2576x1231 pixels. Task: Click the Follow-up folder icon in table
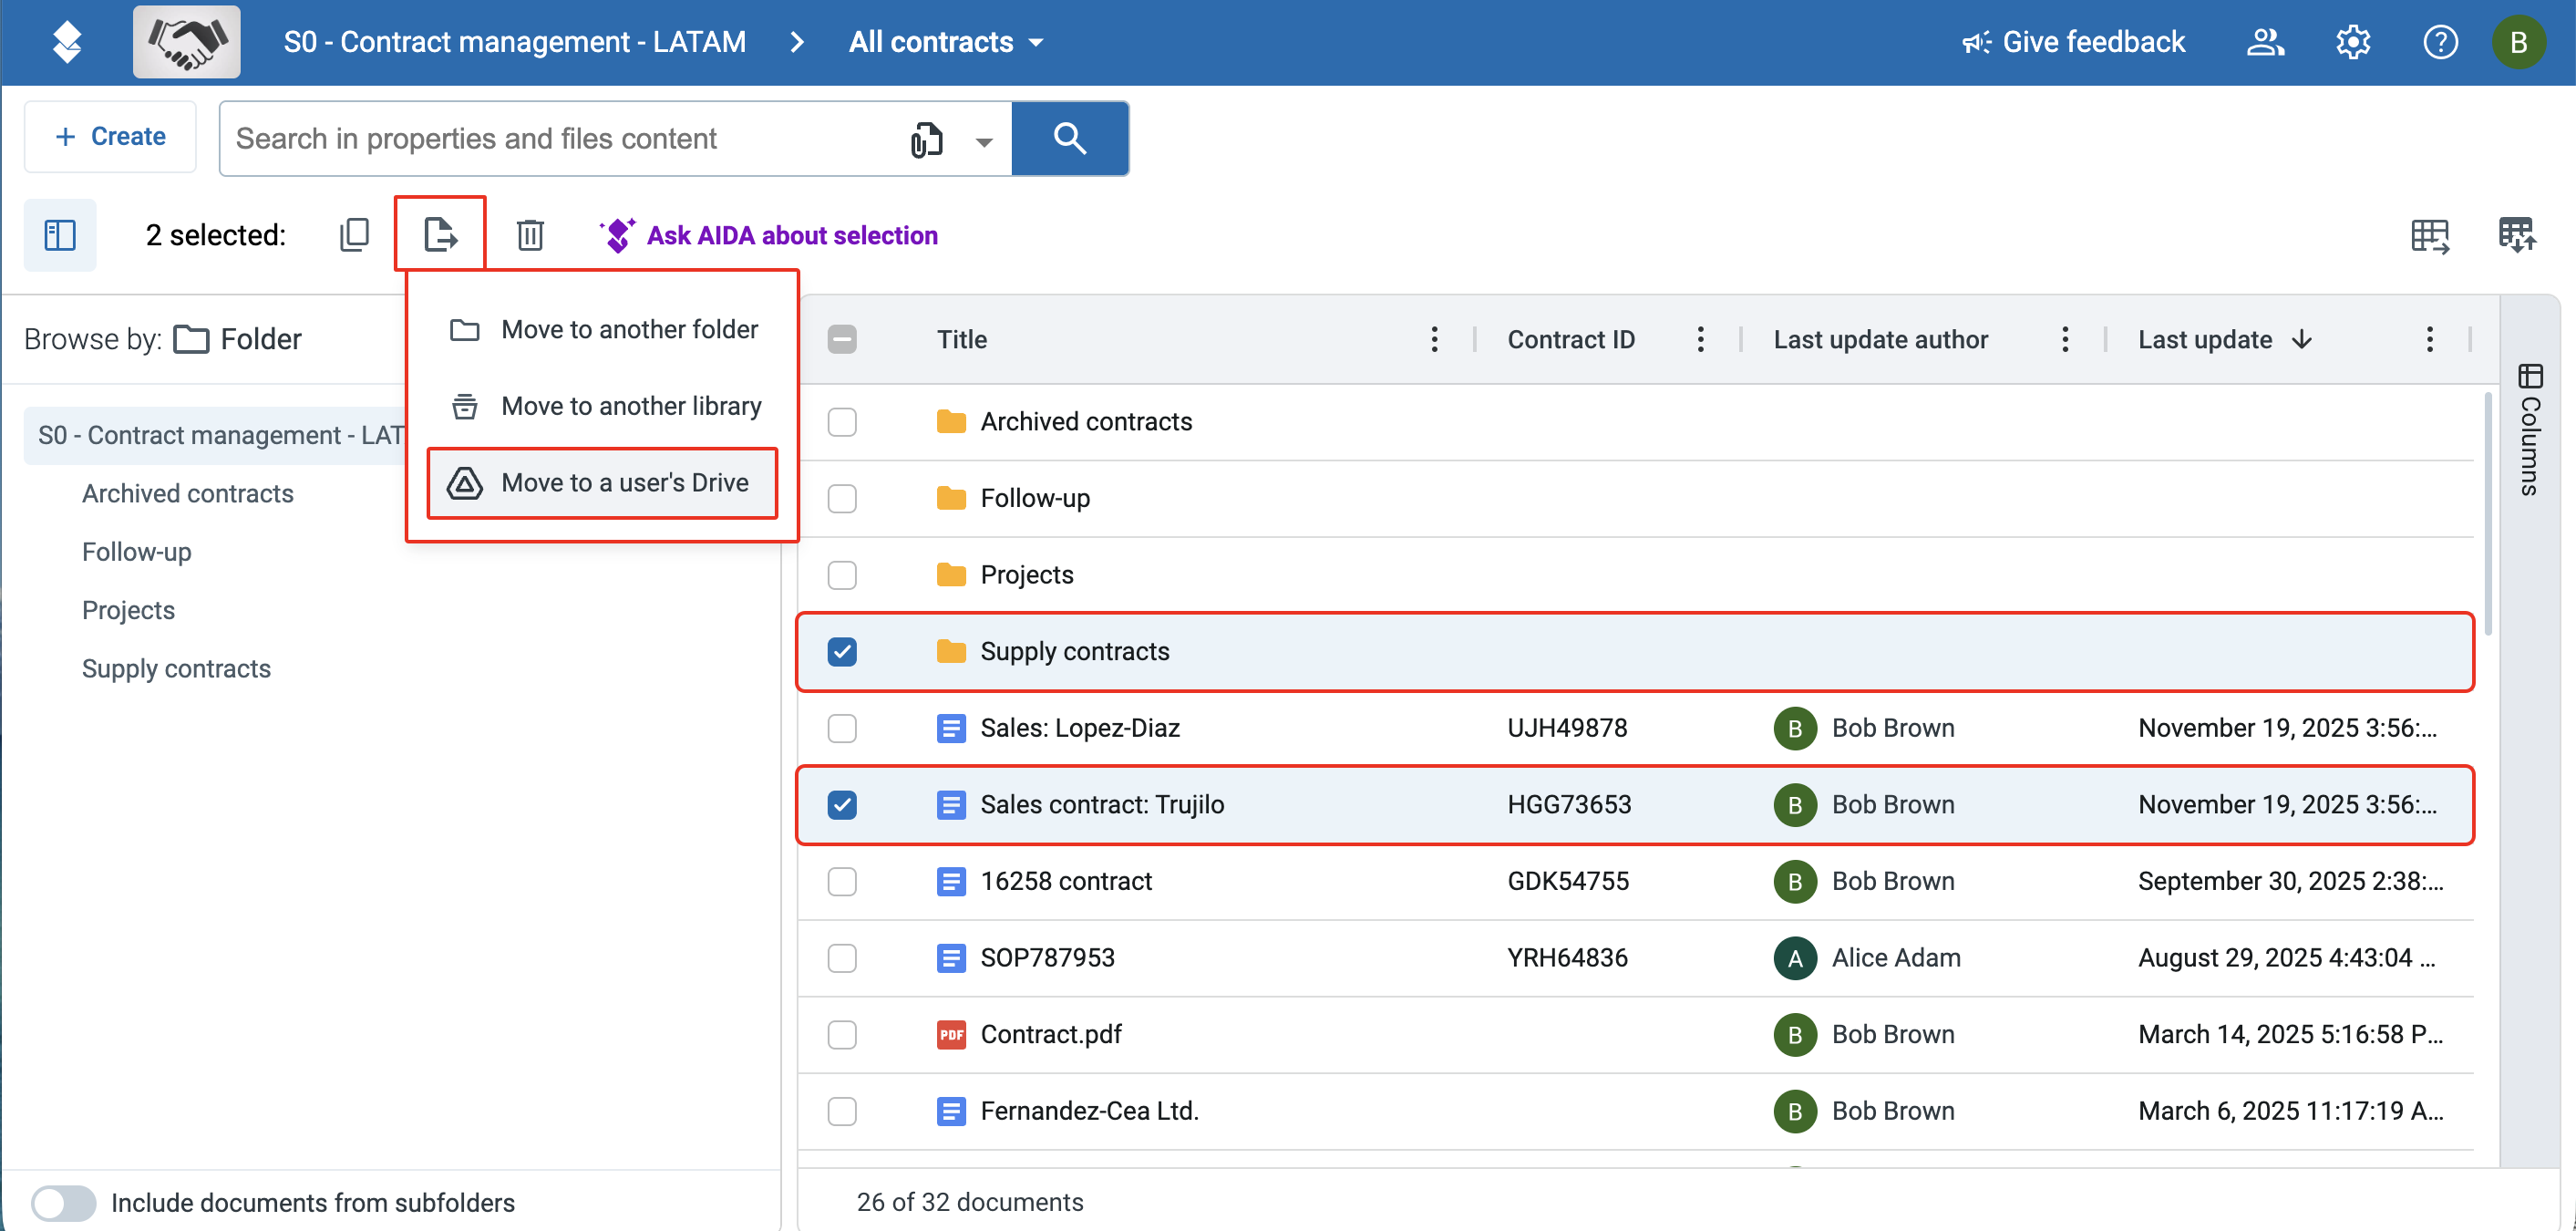(951, 498)
